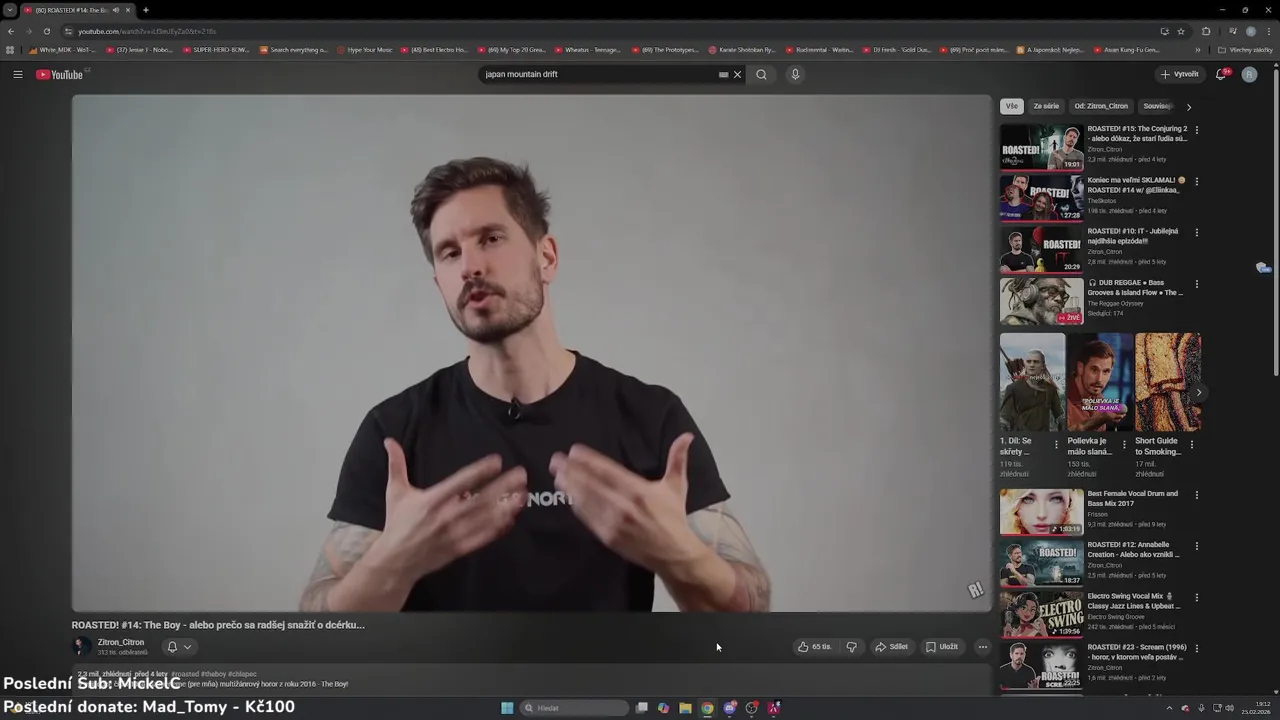This screenshot has height=720, width=1280.
Task: Open Chrome from the taskbar
Action: click(x=707, y=708)
